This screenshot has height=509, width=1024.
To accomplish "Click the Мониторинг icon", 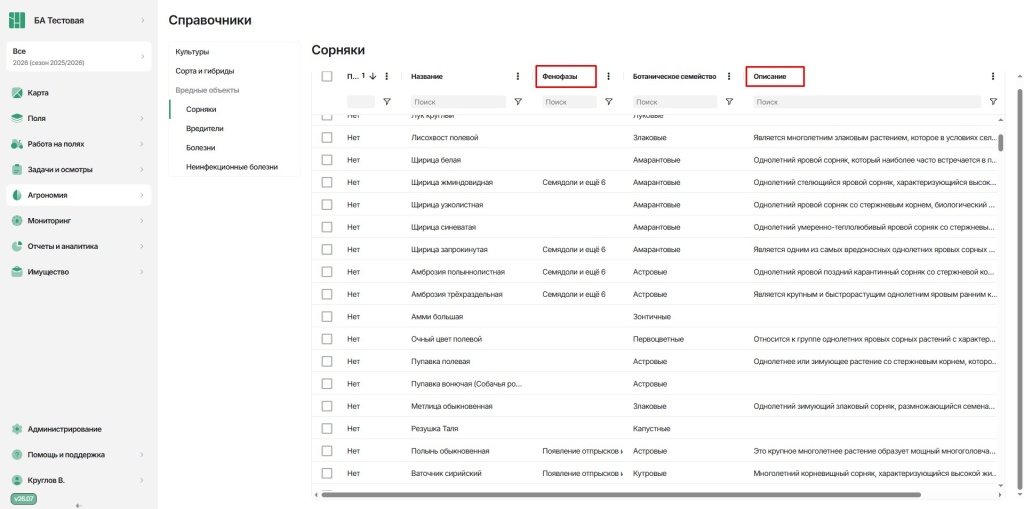I will [x=18, y=221].
